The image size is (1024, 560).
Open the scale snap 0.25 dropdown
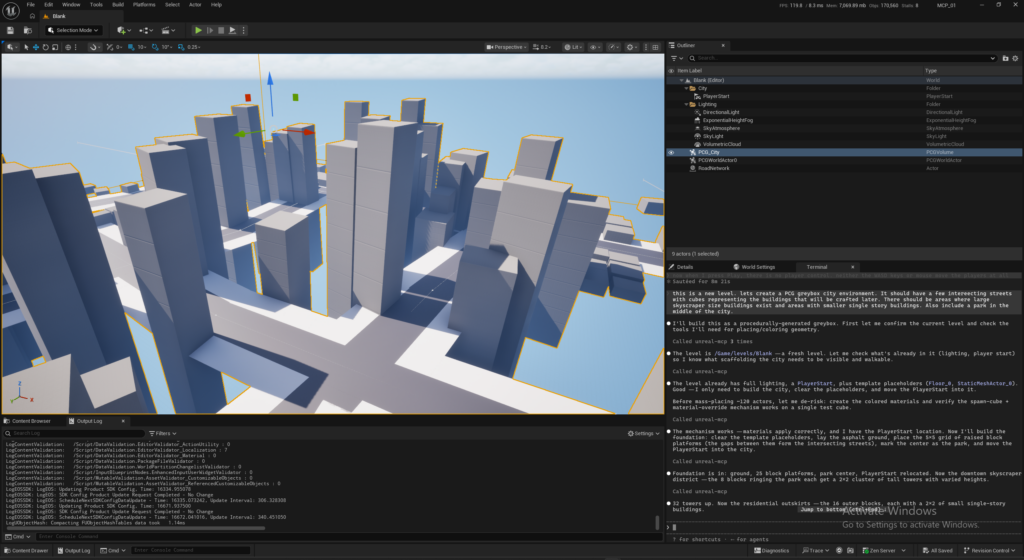[x=193, y=47]
